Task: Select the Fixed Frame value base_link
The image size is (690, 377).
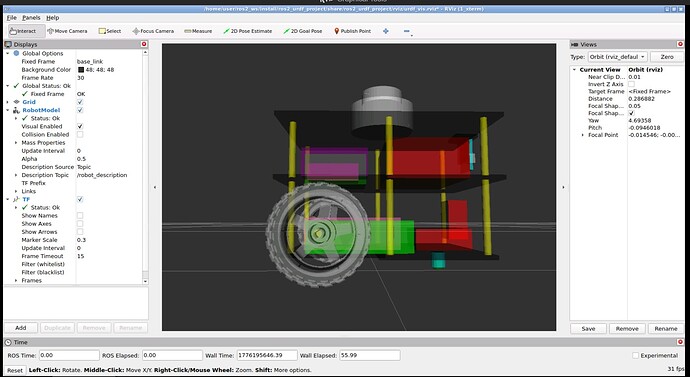Action: [90, 62]
